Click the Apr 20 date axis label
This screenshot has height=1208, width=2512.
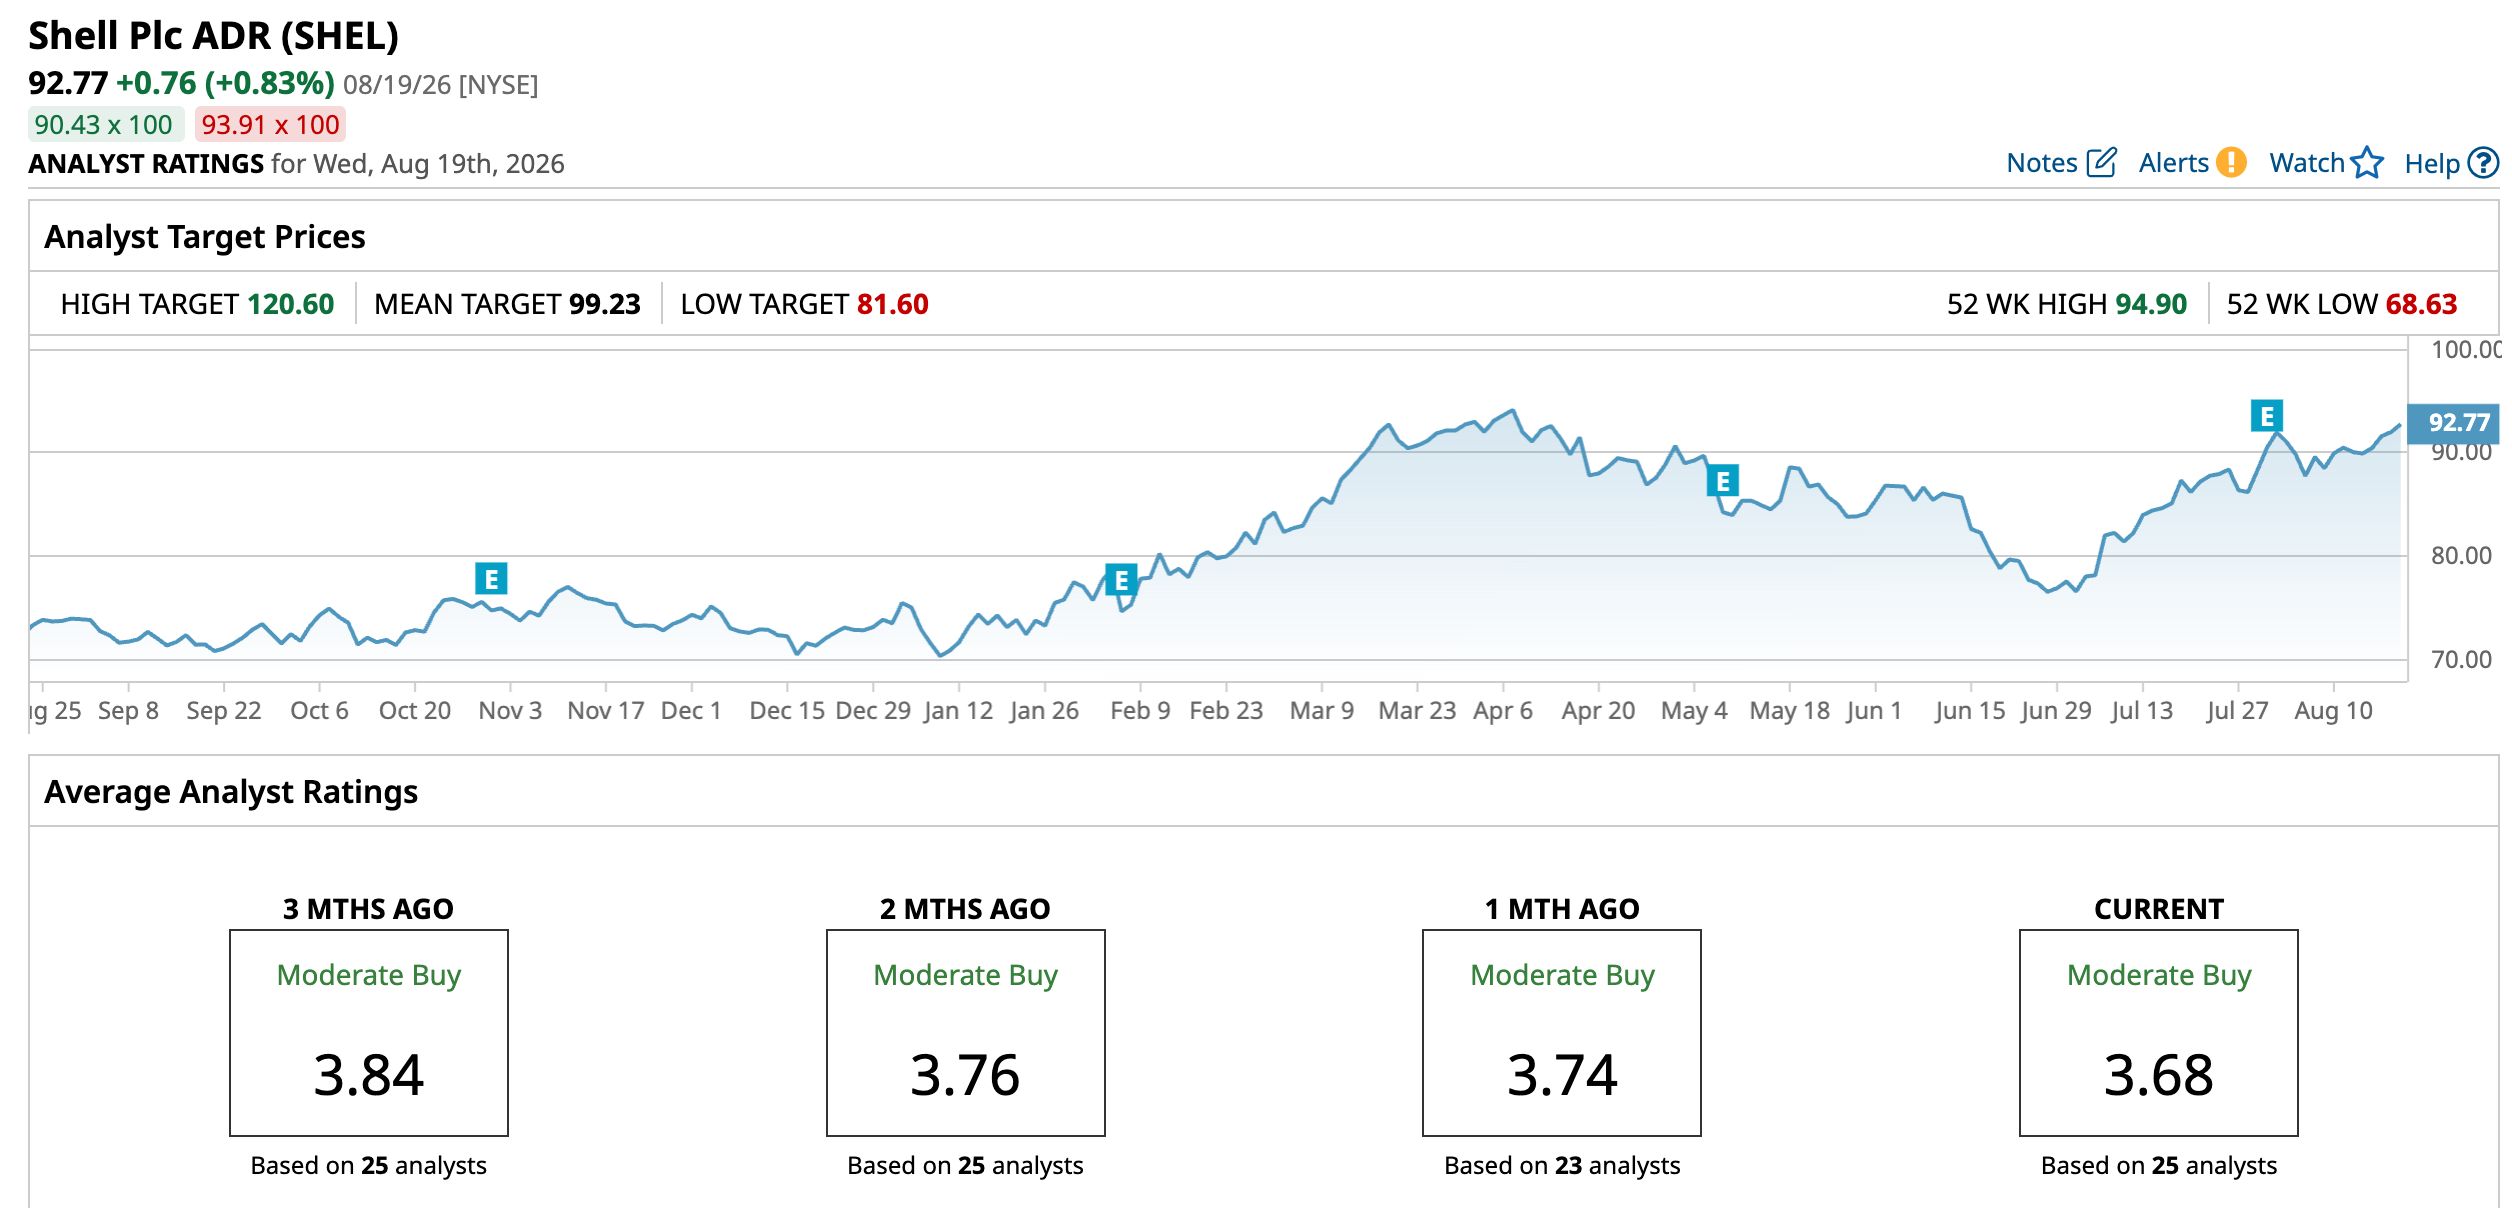tap(1598, 711)
